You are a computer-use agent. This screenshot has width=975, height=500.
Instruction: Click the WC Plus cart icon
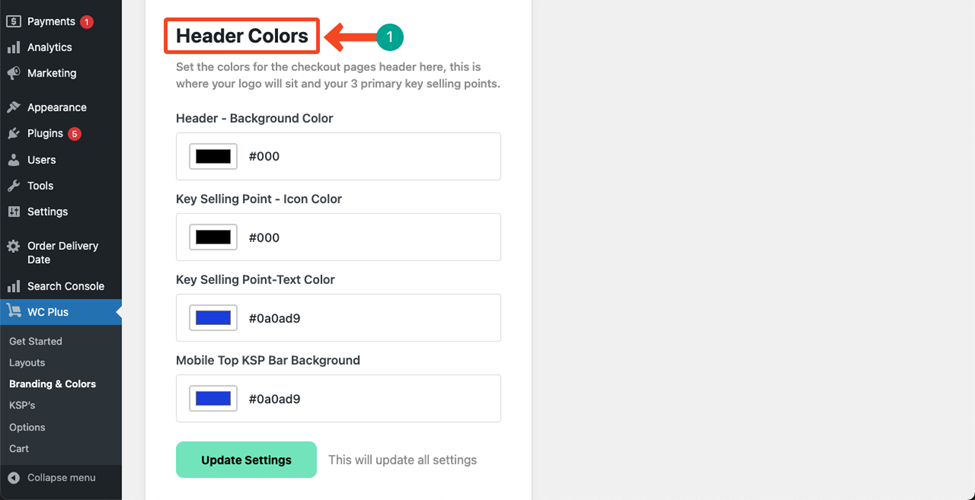pyautogui.click(x=14, y=312)
